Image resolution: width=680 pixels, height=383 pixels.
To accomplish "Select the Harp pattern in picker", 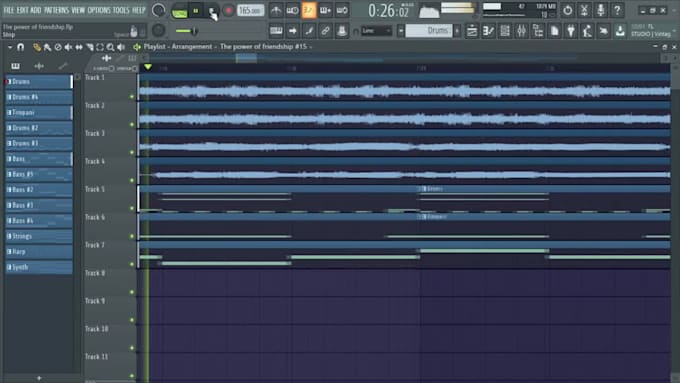I will point(39,252).
